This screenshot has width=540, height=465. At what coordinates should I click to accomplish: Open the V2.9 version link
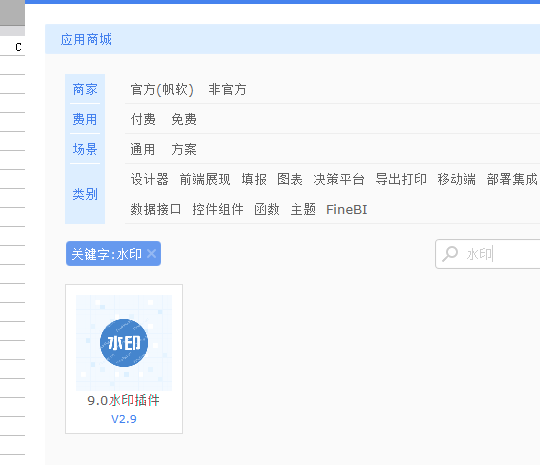pyautogui.click(x=124, y=419)
